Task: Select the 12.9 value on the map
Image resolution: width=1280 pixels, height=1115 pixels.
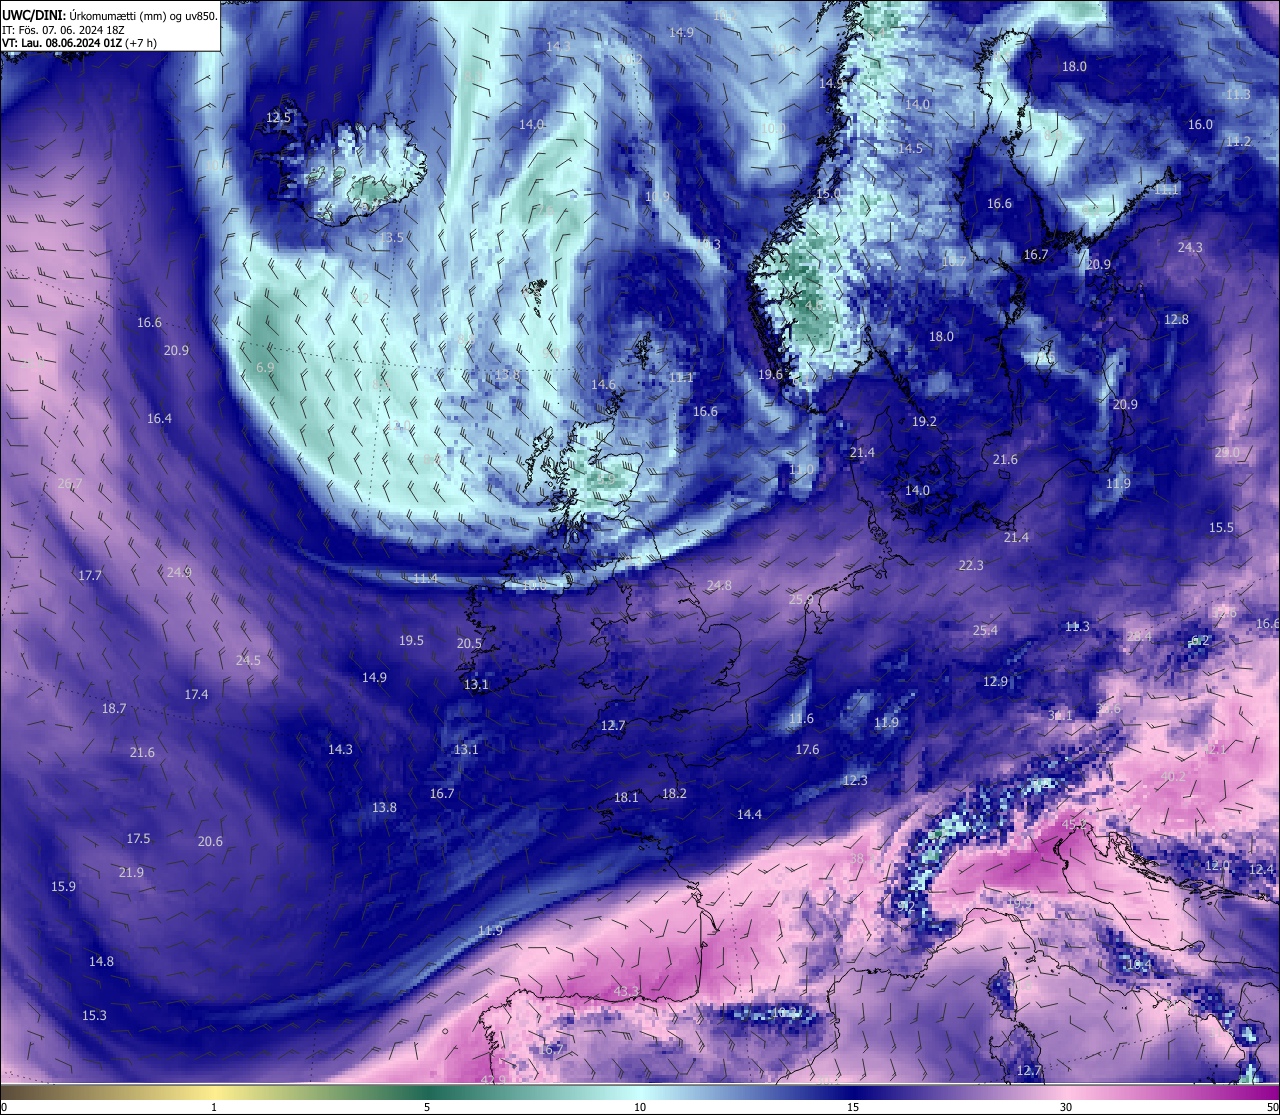Action: coord(995,681)
